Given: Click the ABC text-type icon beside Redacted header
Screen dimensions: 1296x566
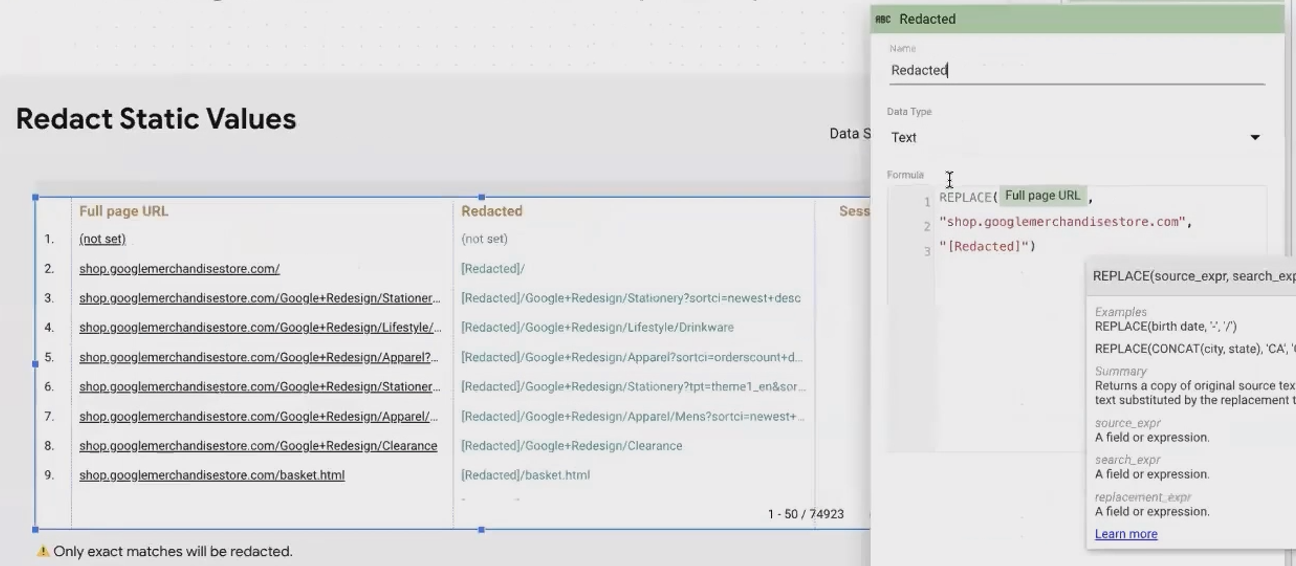Looking at the screenshot, I should (882, 19).
